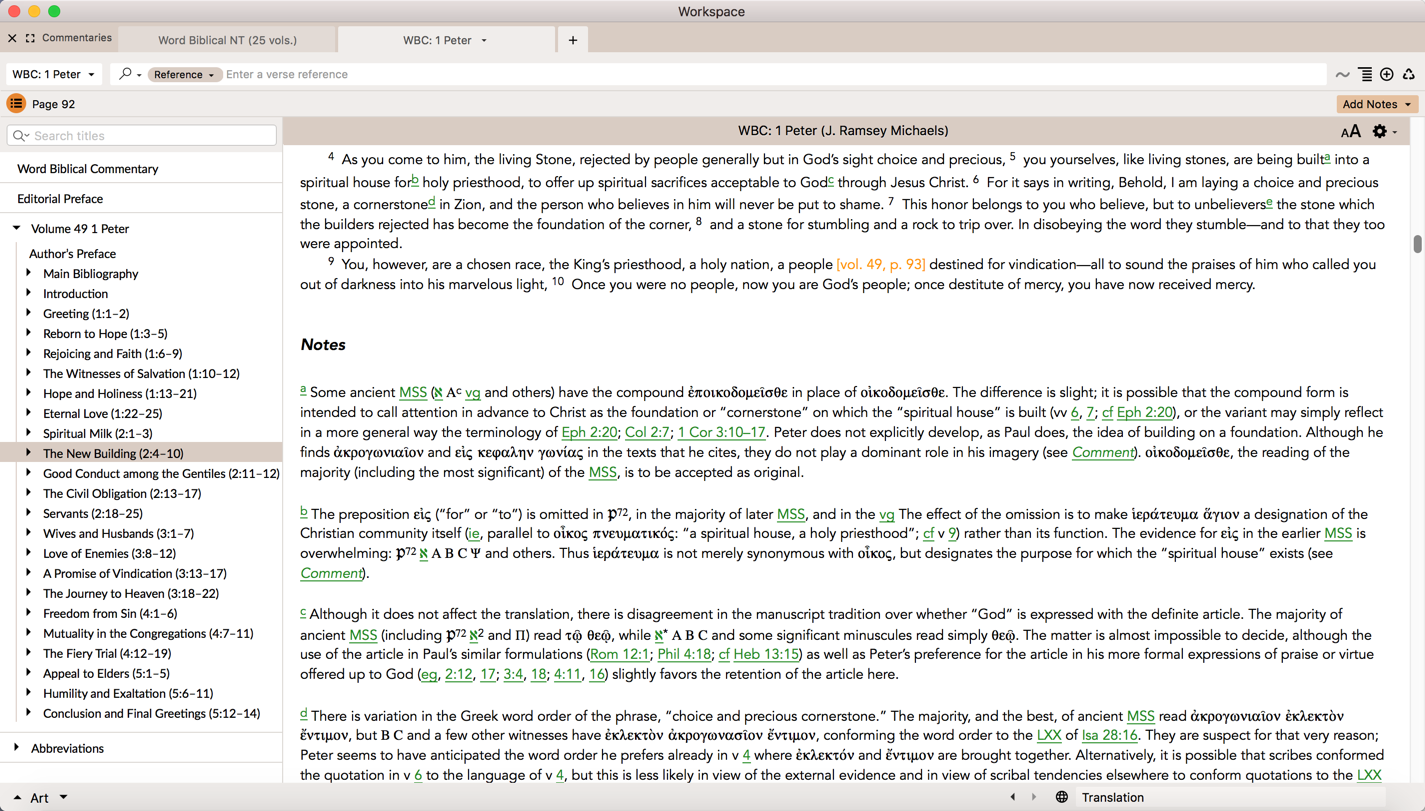This screenshot has height=811, width=1425.
Task: Click the recycle sync icon
Action: (1409, 74)
